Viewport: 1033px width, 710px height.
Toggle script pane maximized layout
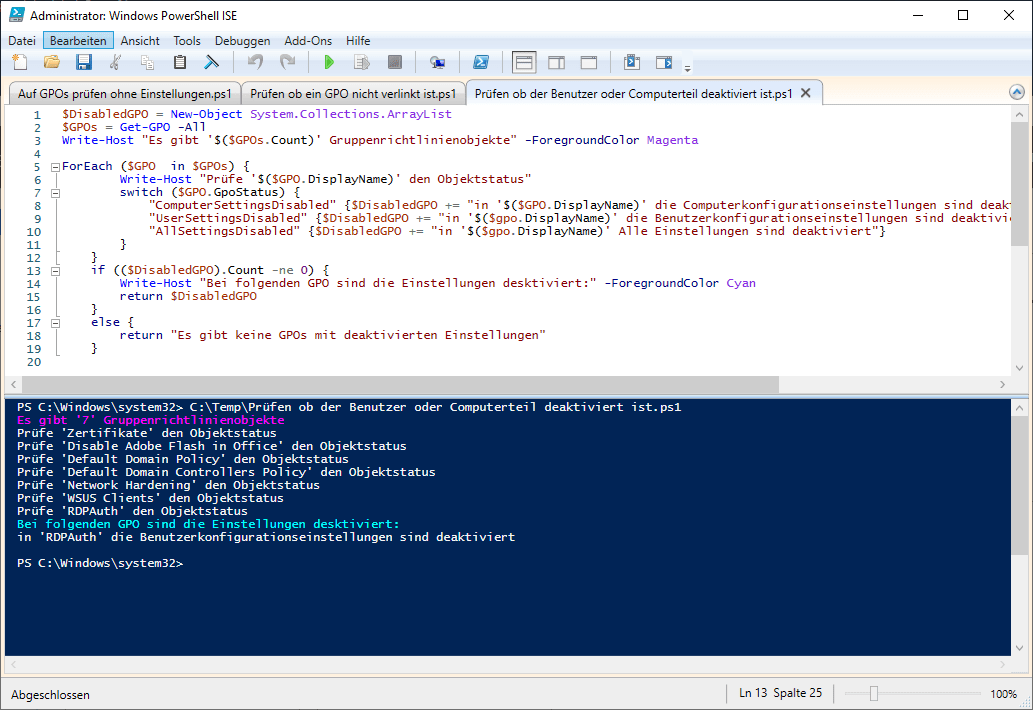point(589,63)
